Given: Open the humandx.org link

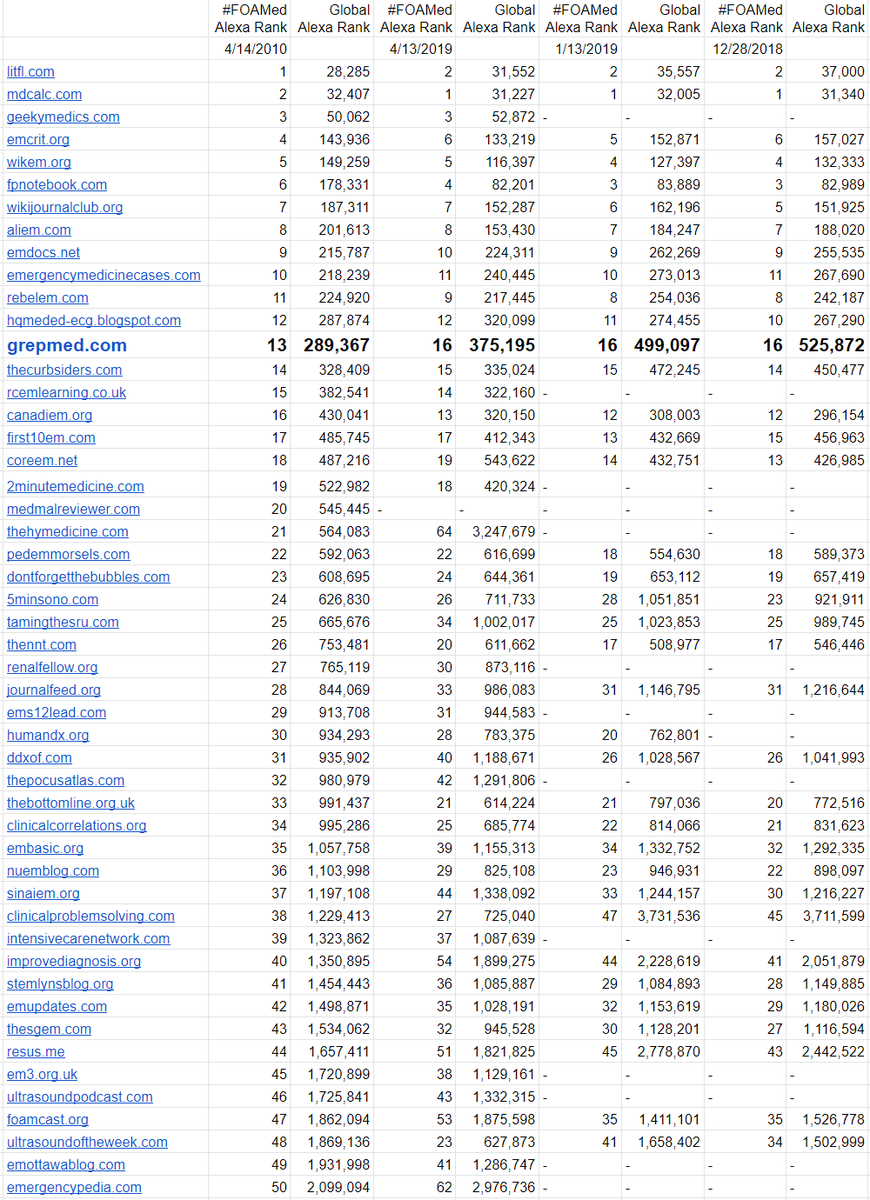Looking at the screenshot, I should [48, 736].
